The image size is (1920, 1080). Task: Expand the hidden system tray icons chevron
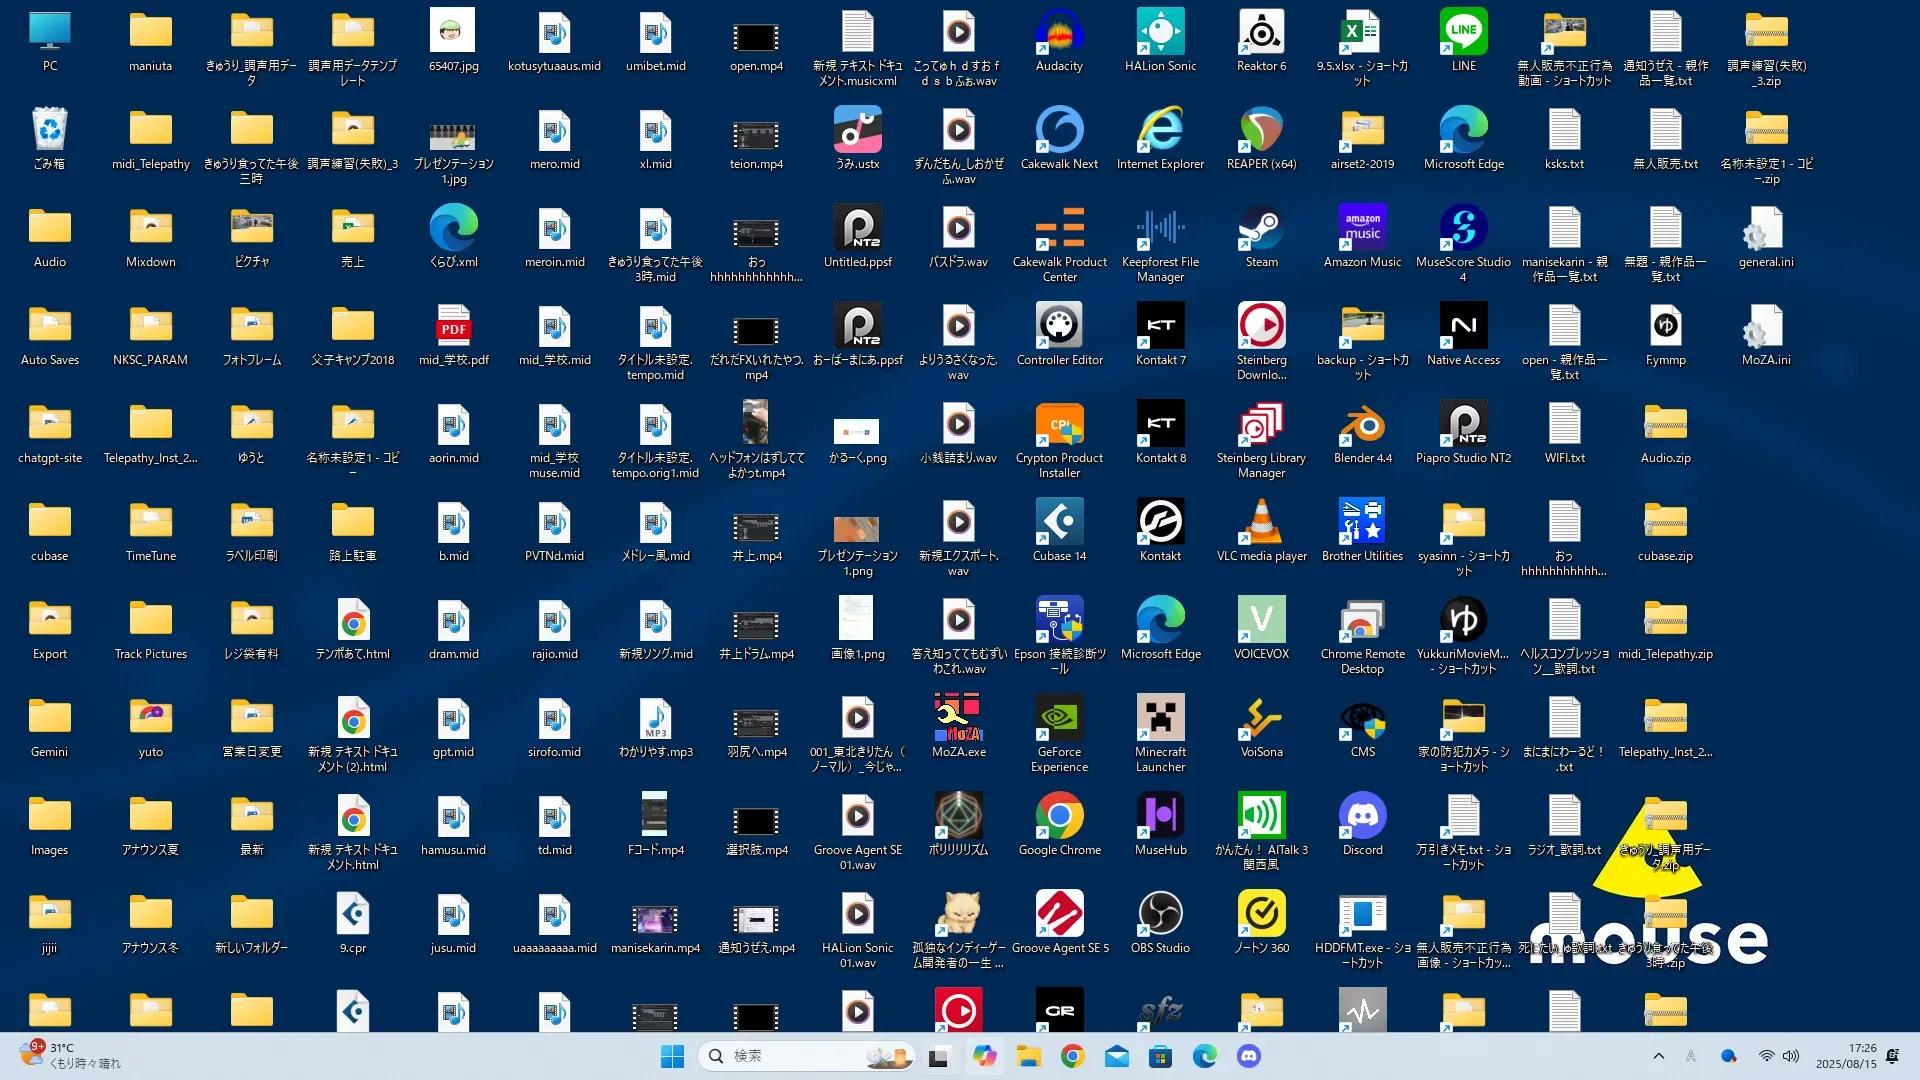click(1658, 1056)
